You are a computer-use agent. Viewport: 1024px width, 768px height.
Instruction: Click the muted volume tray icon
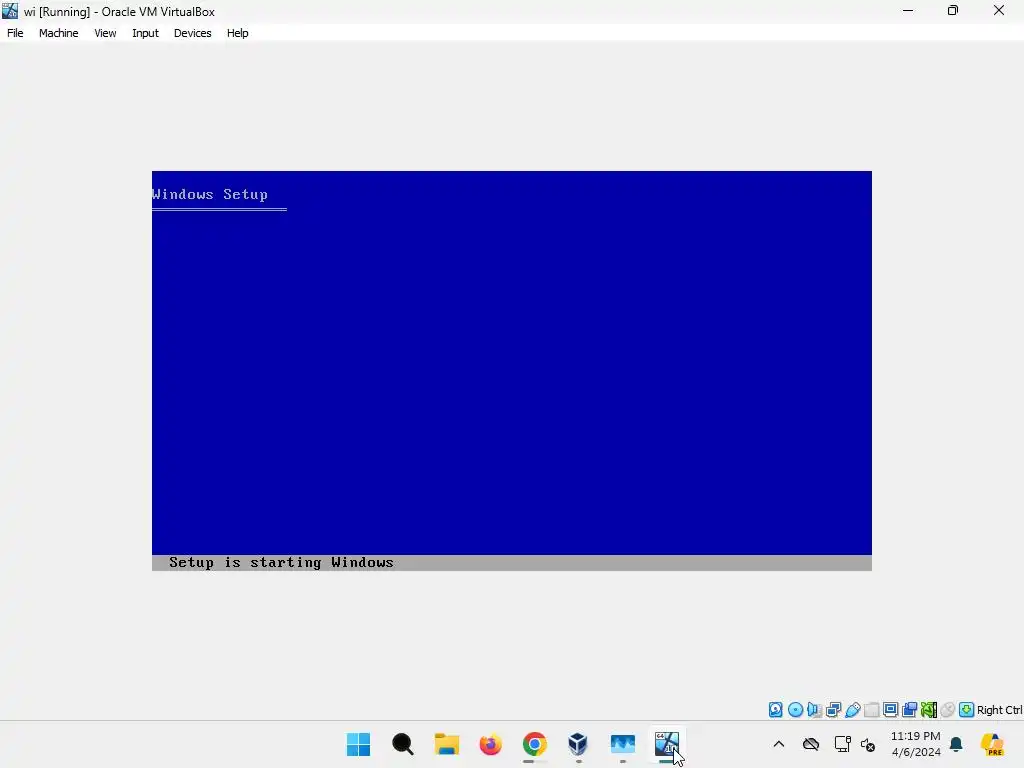point(868,744)
